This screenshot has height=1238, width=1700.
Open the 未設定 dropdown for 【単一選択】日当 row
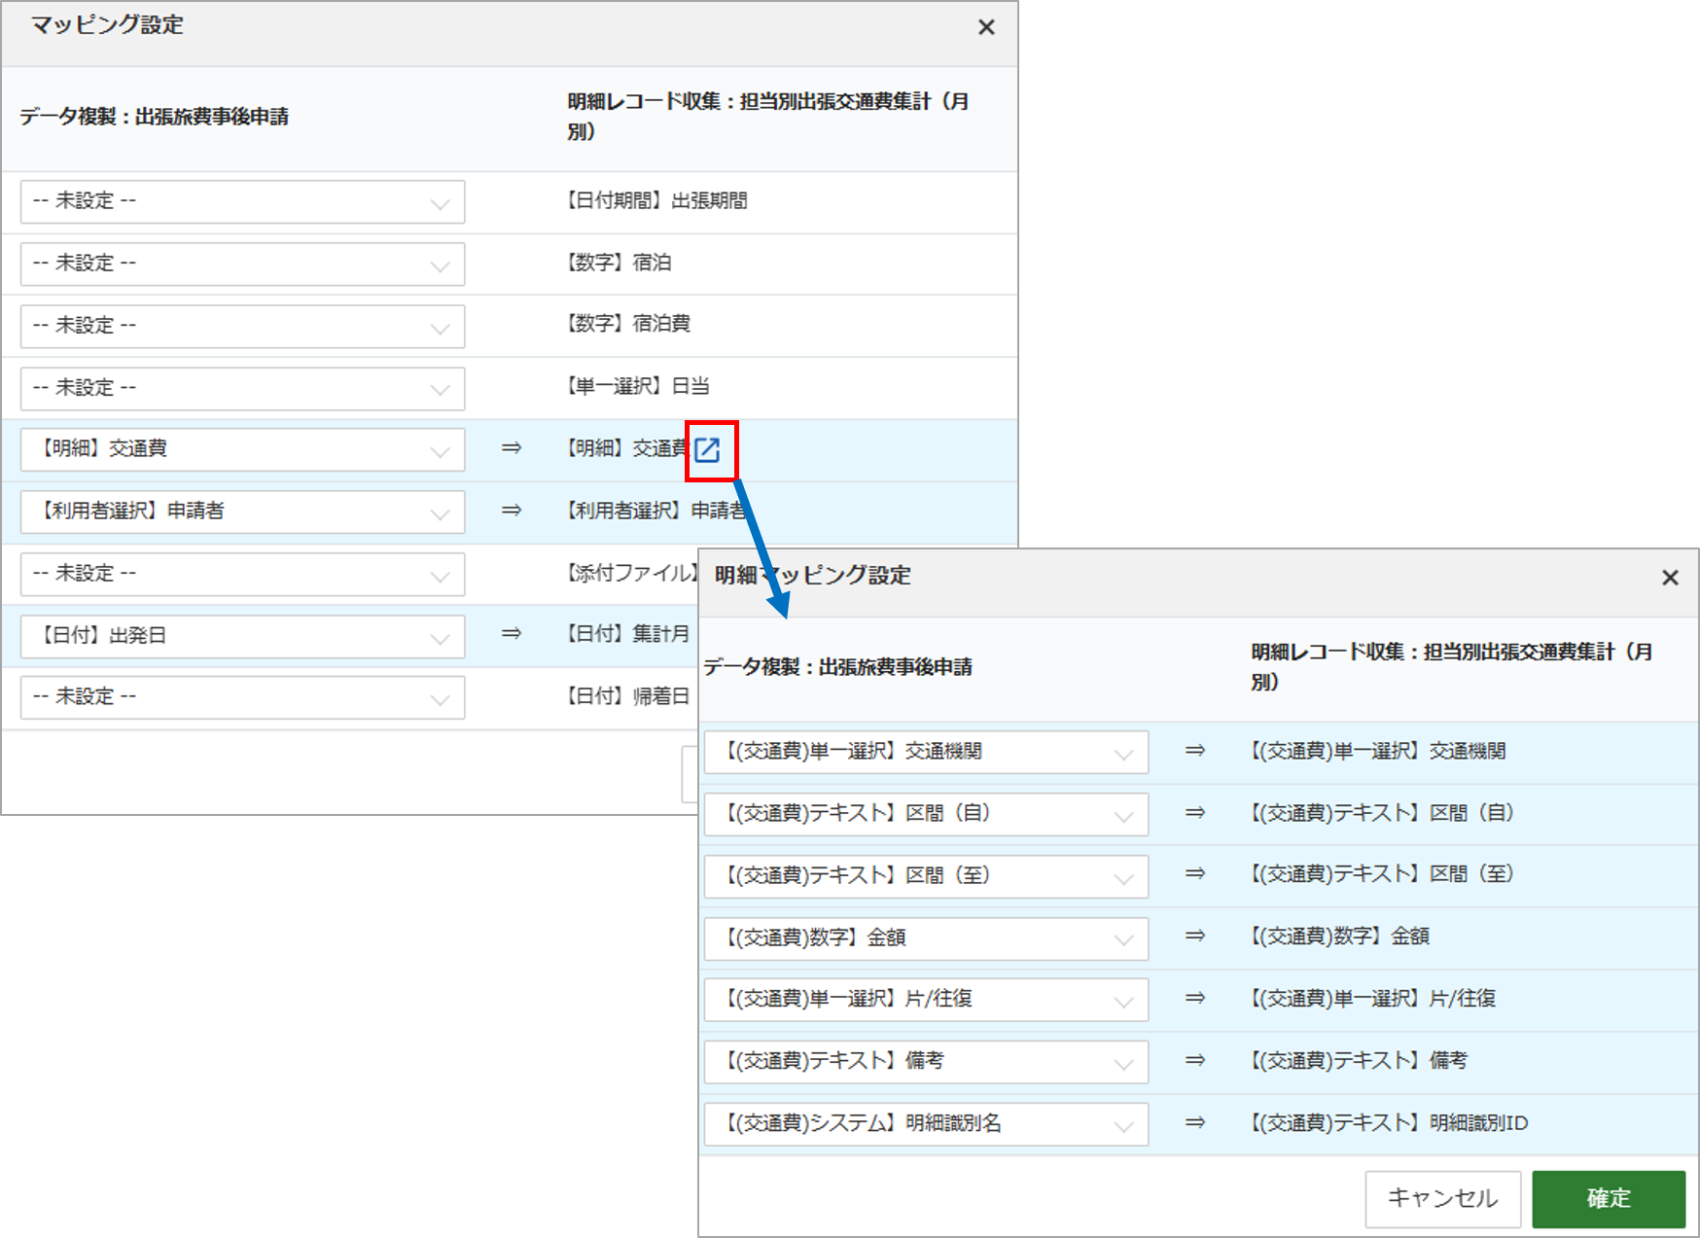point(242,388)
